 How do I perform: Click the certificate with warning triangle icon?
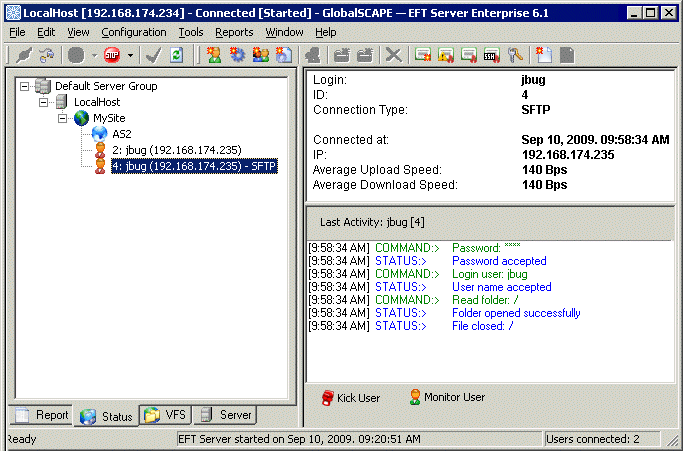point(446,55)
